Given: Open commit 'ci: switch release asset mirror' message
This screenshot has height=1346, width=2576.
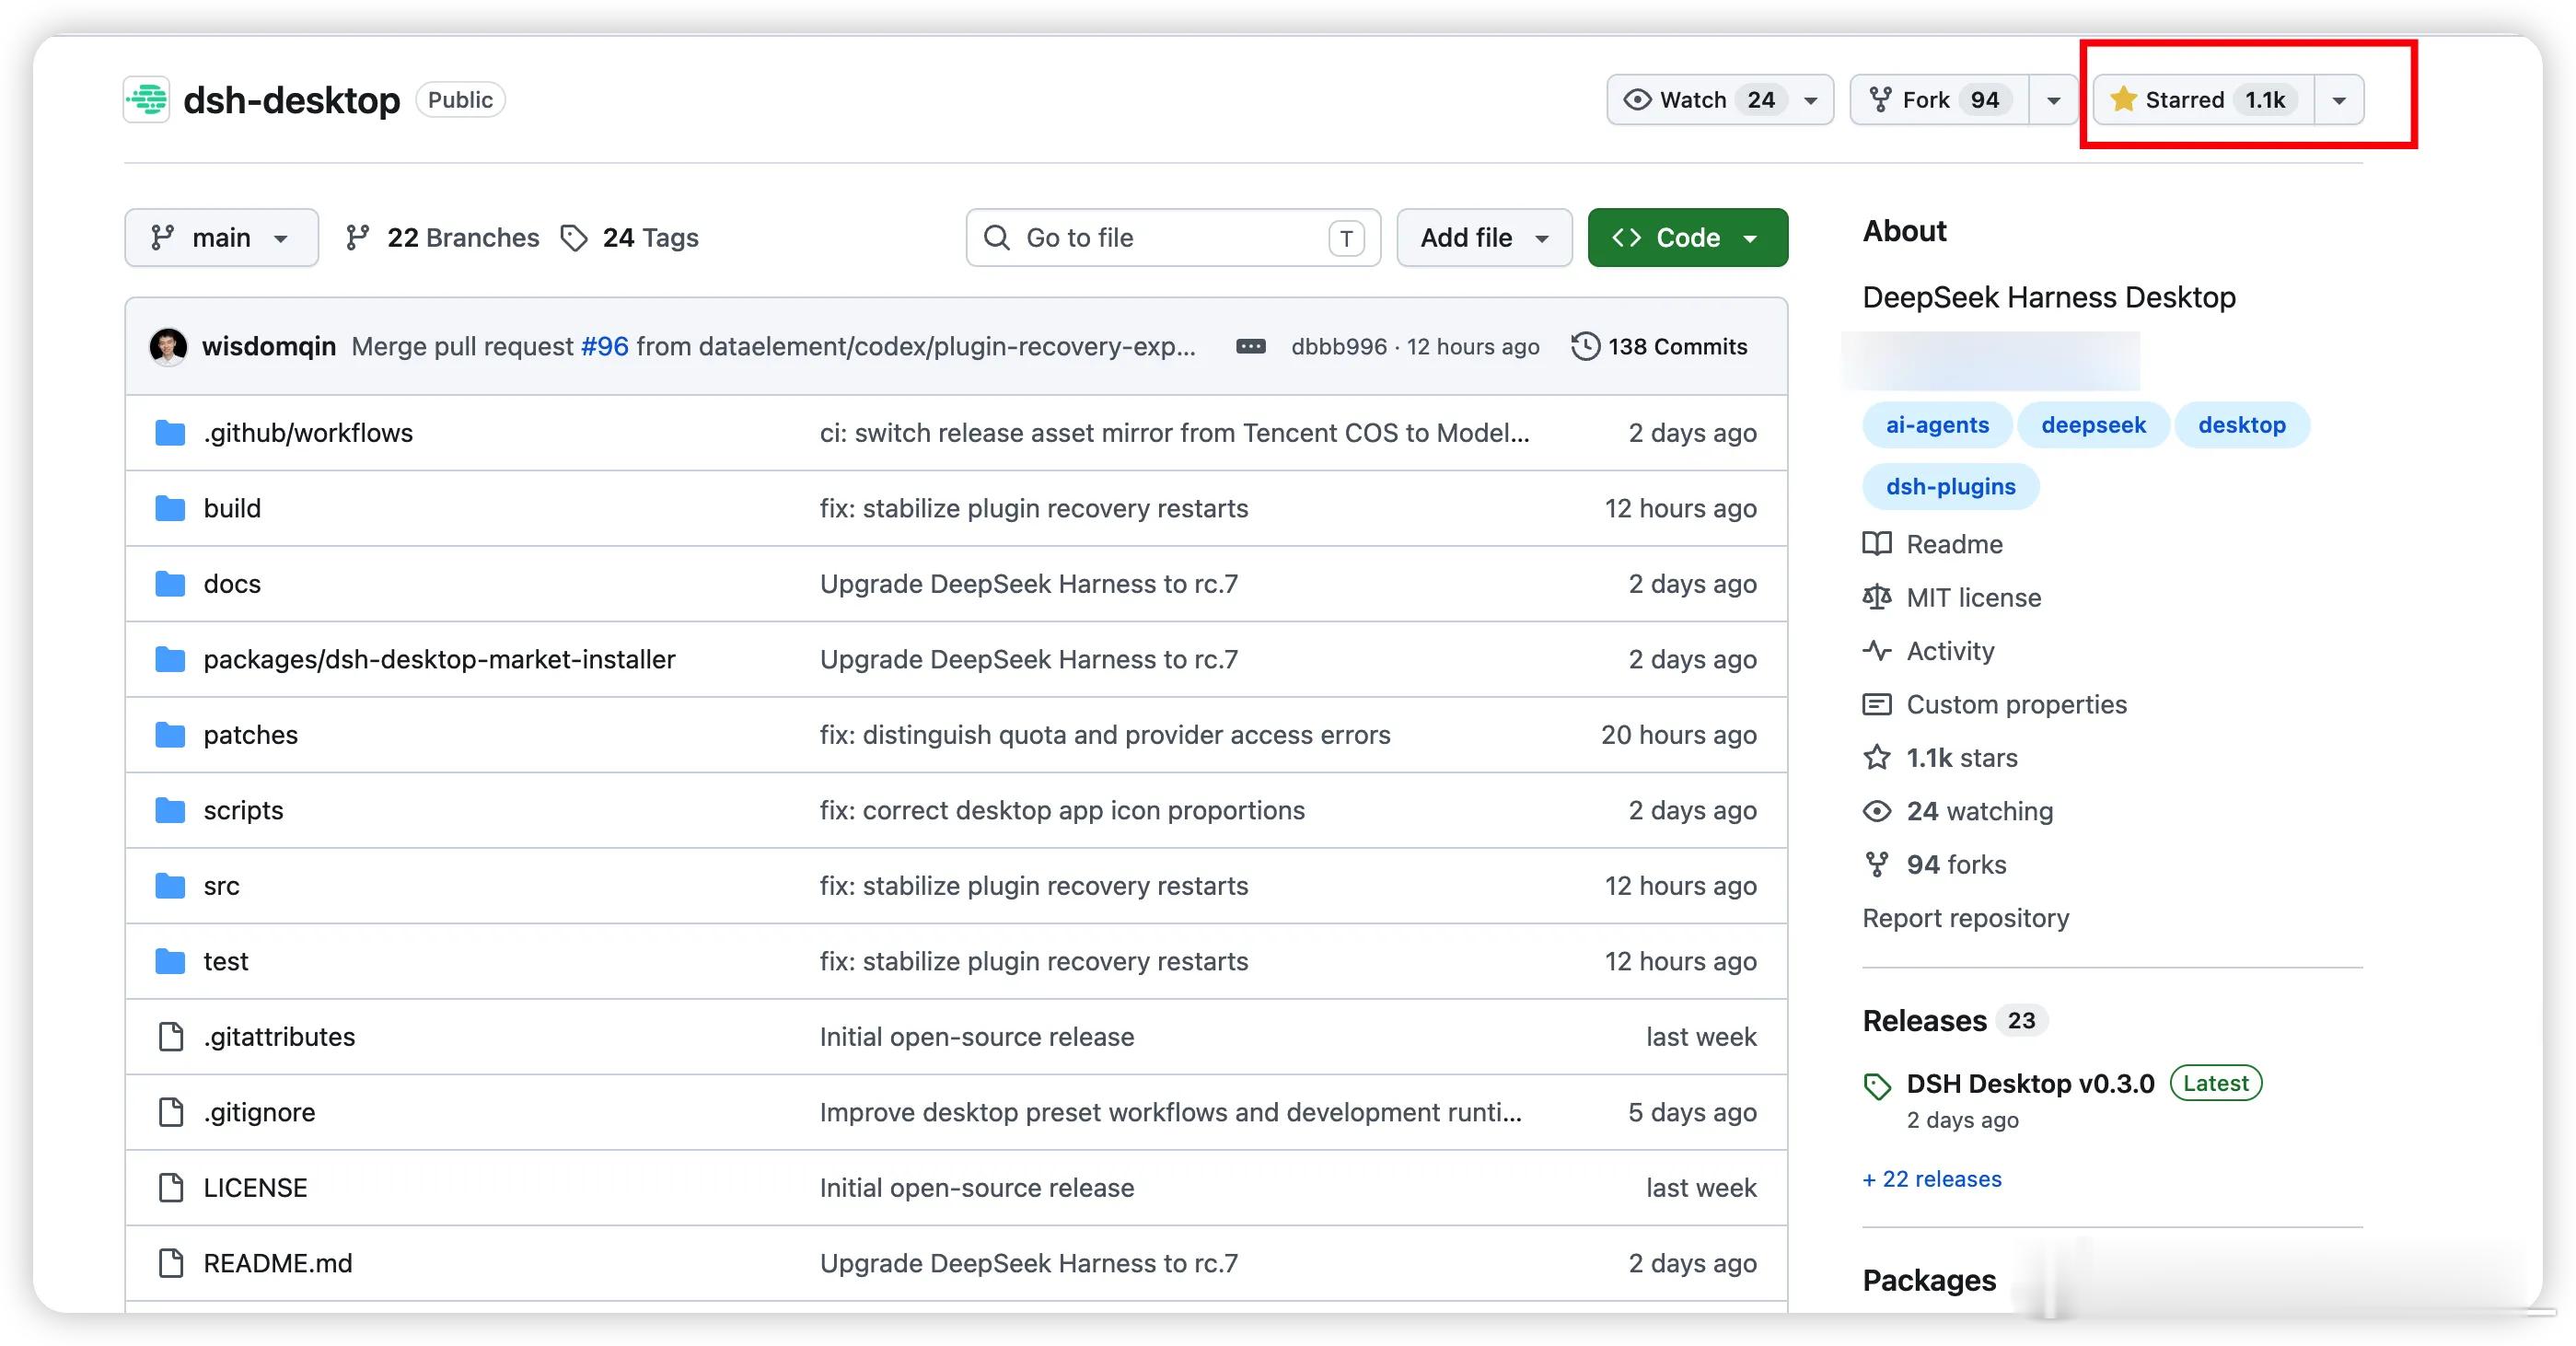Looking at the screenshot, I should 1175,433.
